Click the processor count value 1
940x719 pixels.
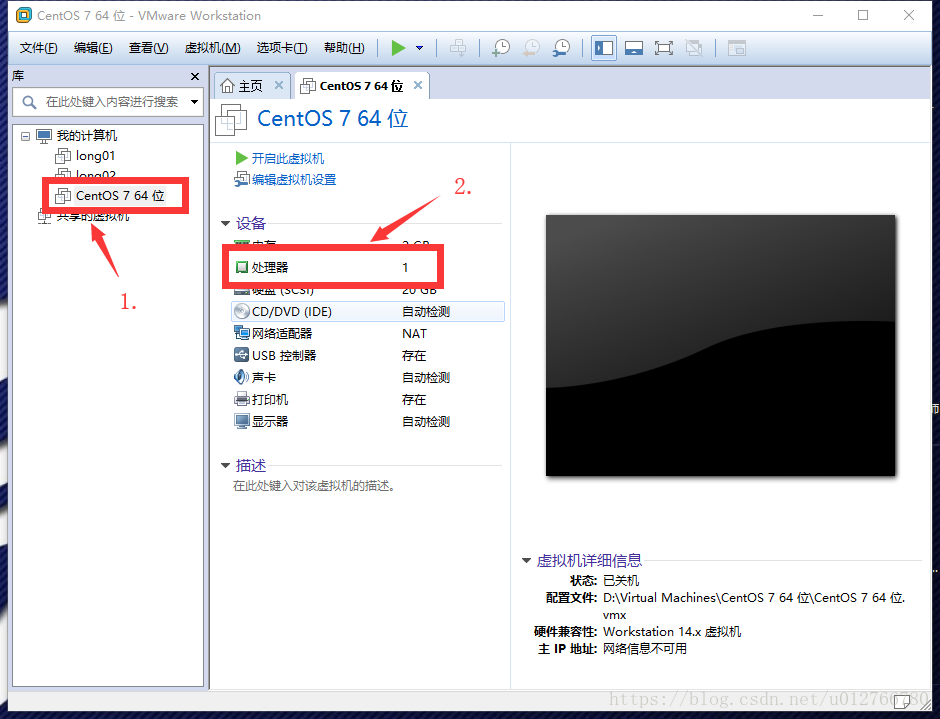405,267
